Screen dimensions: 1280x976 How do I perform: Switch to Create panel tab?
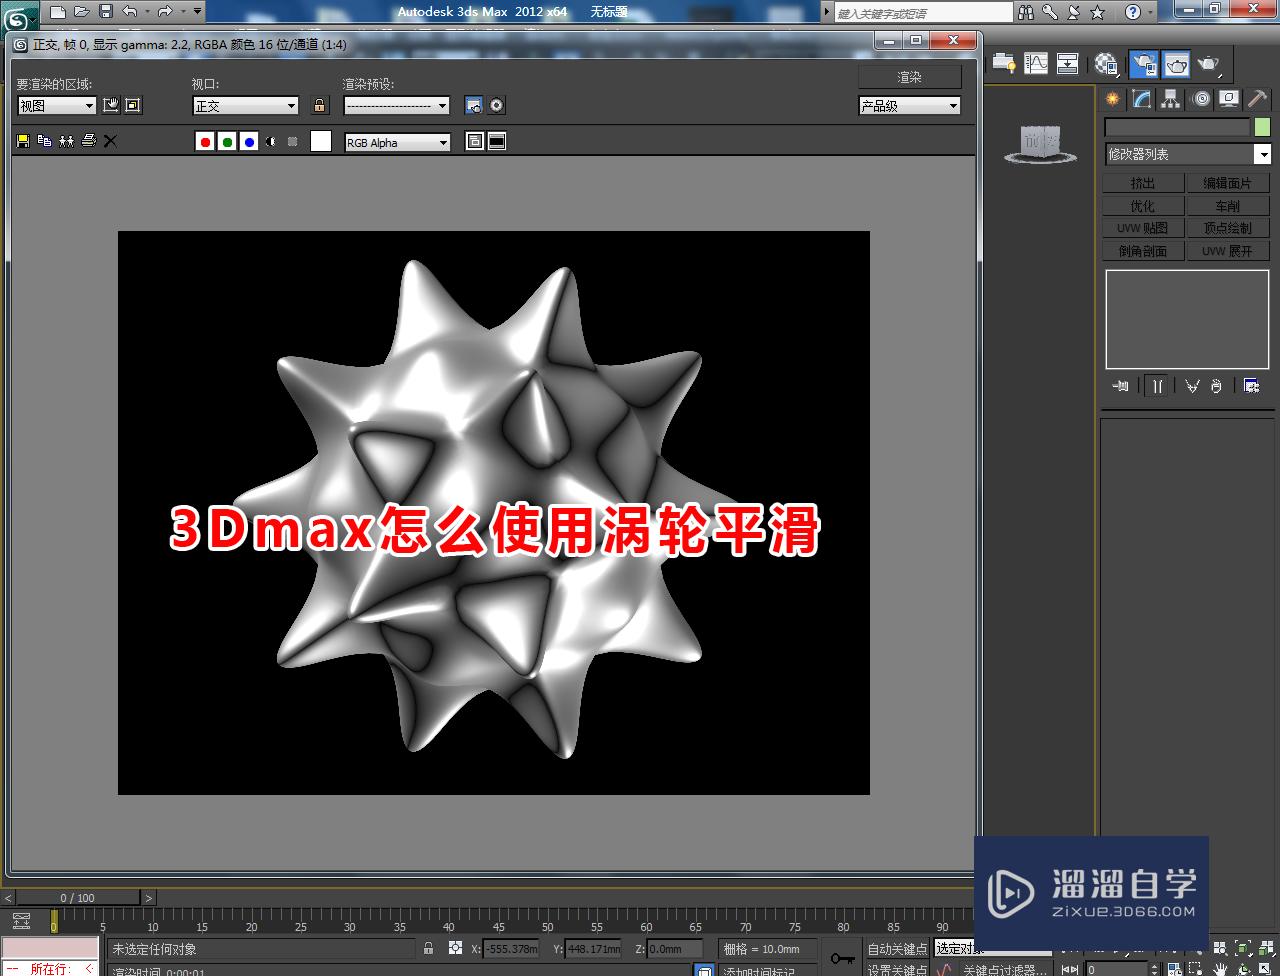click(1112, 98)
